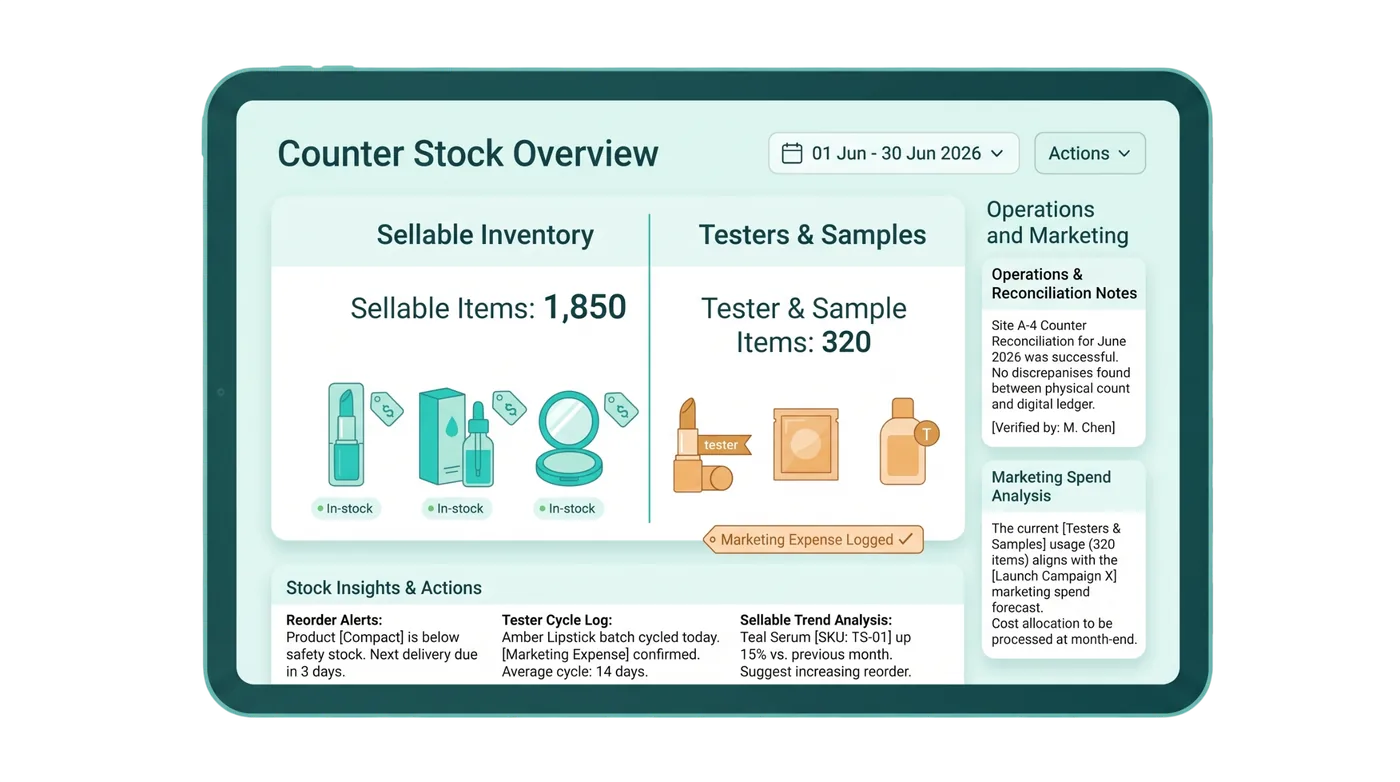Click the price tag beside the lipstick
The width and height of the screenshot is (1400, 782).
pyautogui.click(x=387, y=408)
